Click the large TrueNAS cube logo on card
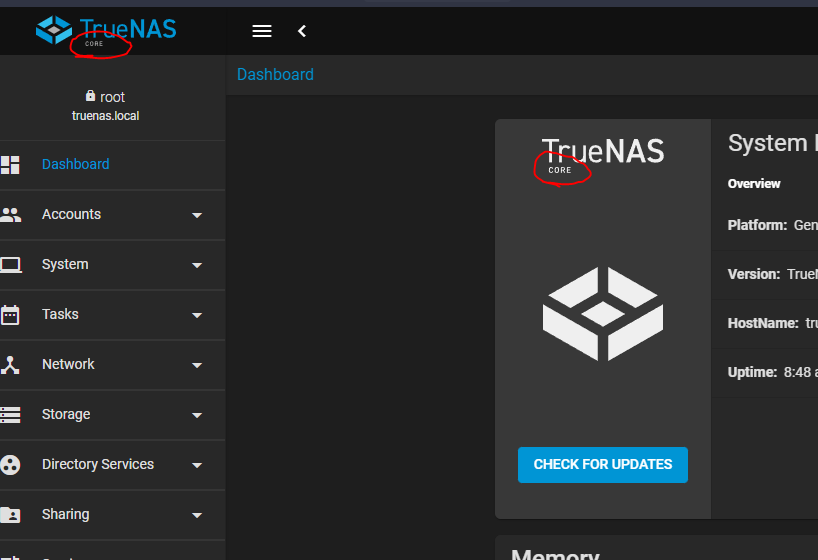The image size is (818, 560). (x=603, y=314)
